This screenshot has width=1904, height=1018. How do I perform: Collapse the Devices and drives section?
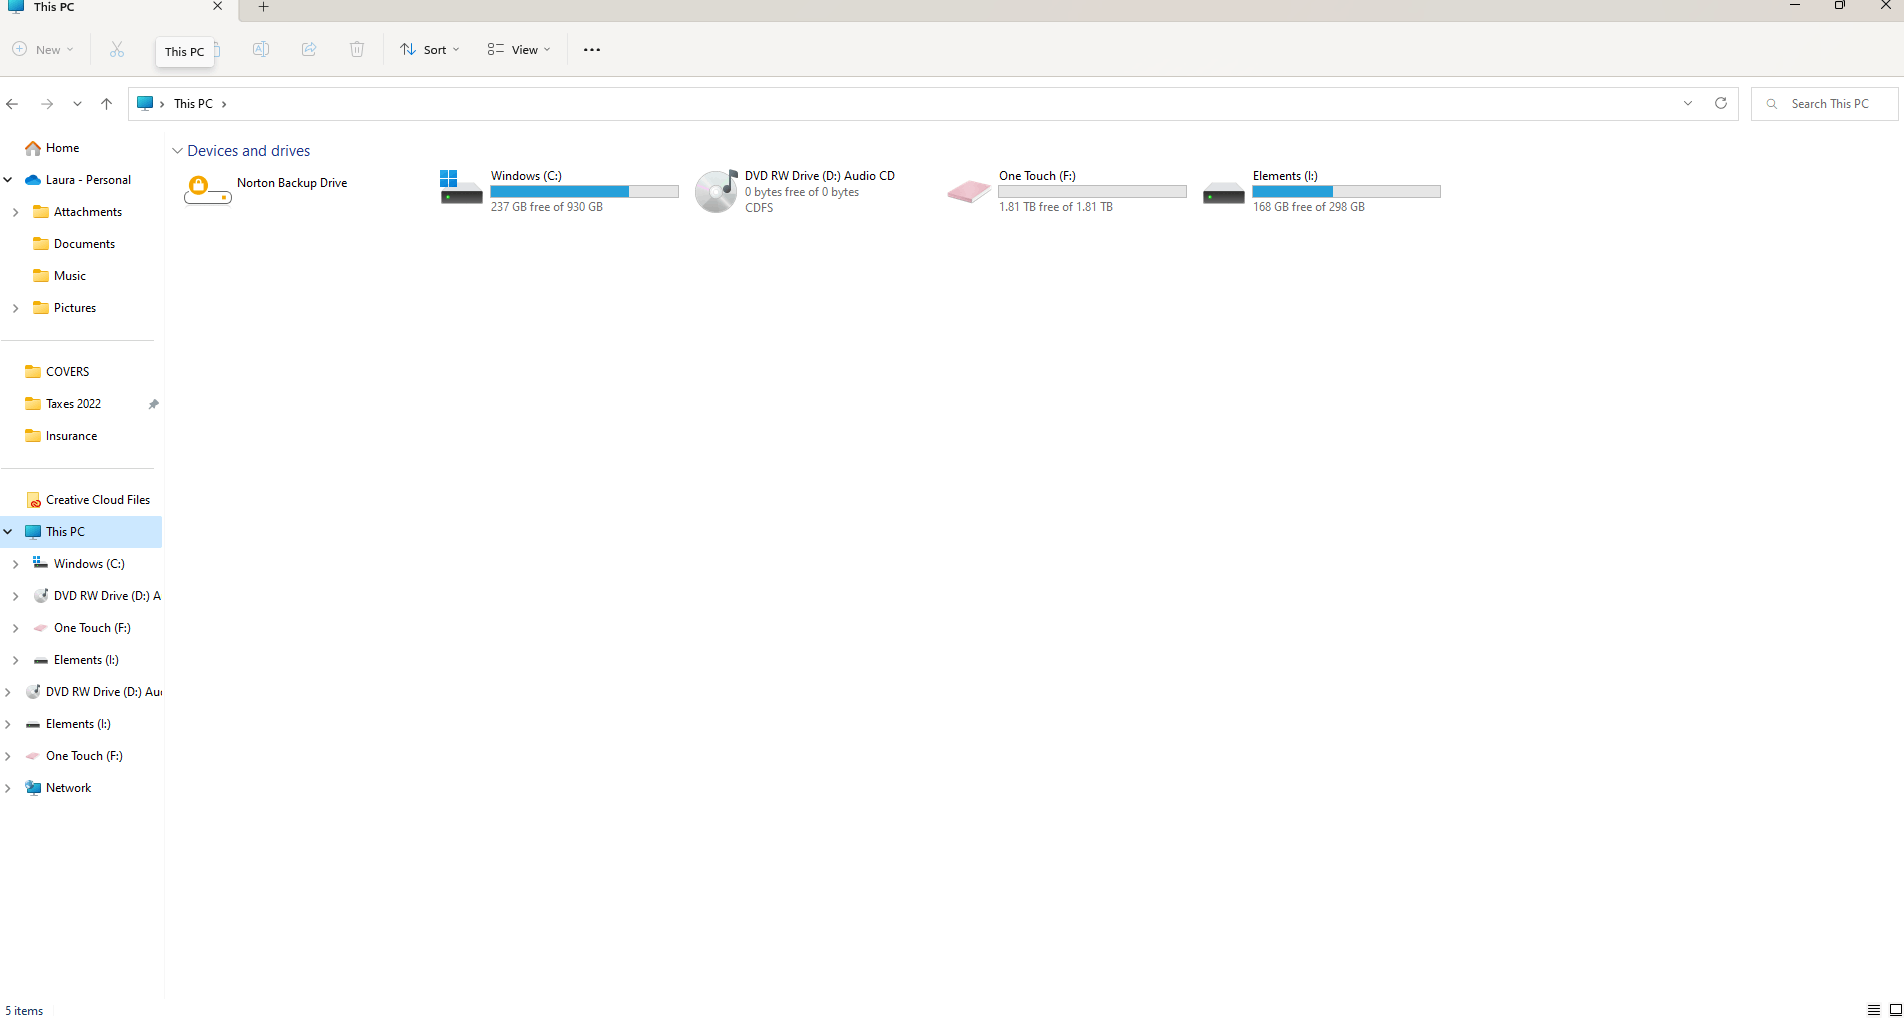(178, 150)
